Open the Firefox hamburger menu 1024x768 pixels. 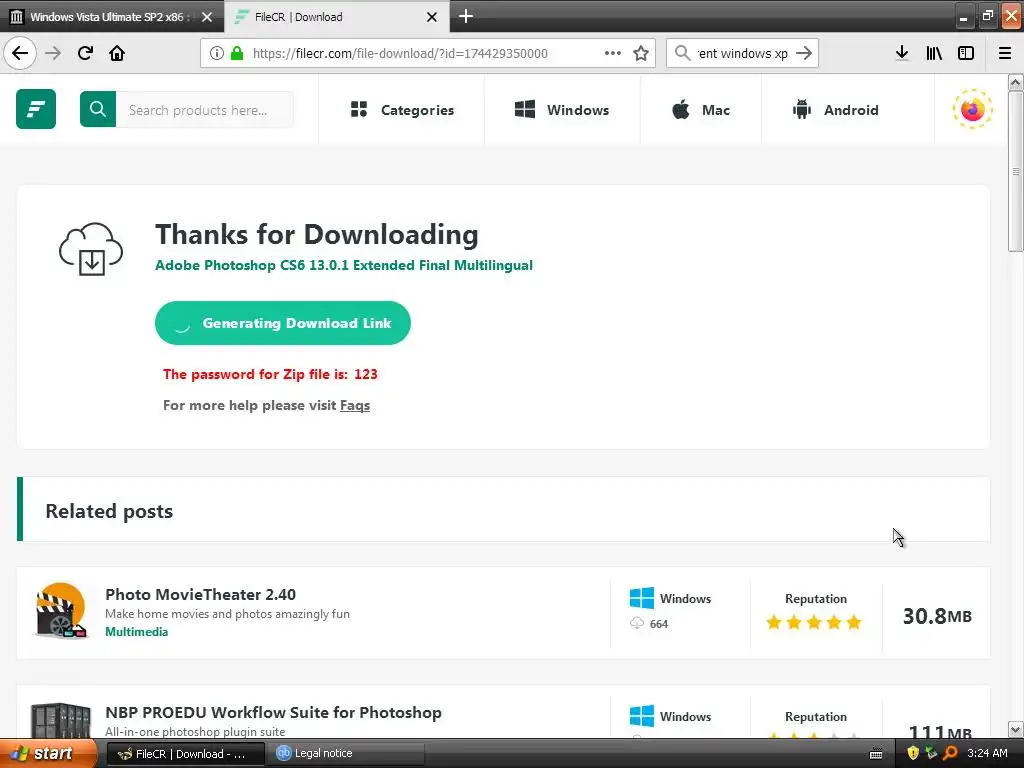pos(1004,53)
